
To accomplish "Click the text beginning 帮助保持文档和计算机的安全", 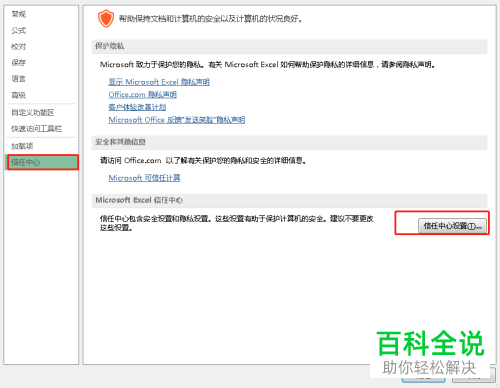I will pyautogui.click(x=210, y=19).
